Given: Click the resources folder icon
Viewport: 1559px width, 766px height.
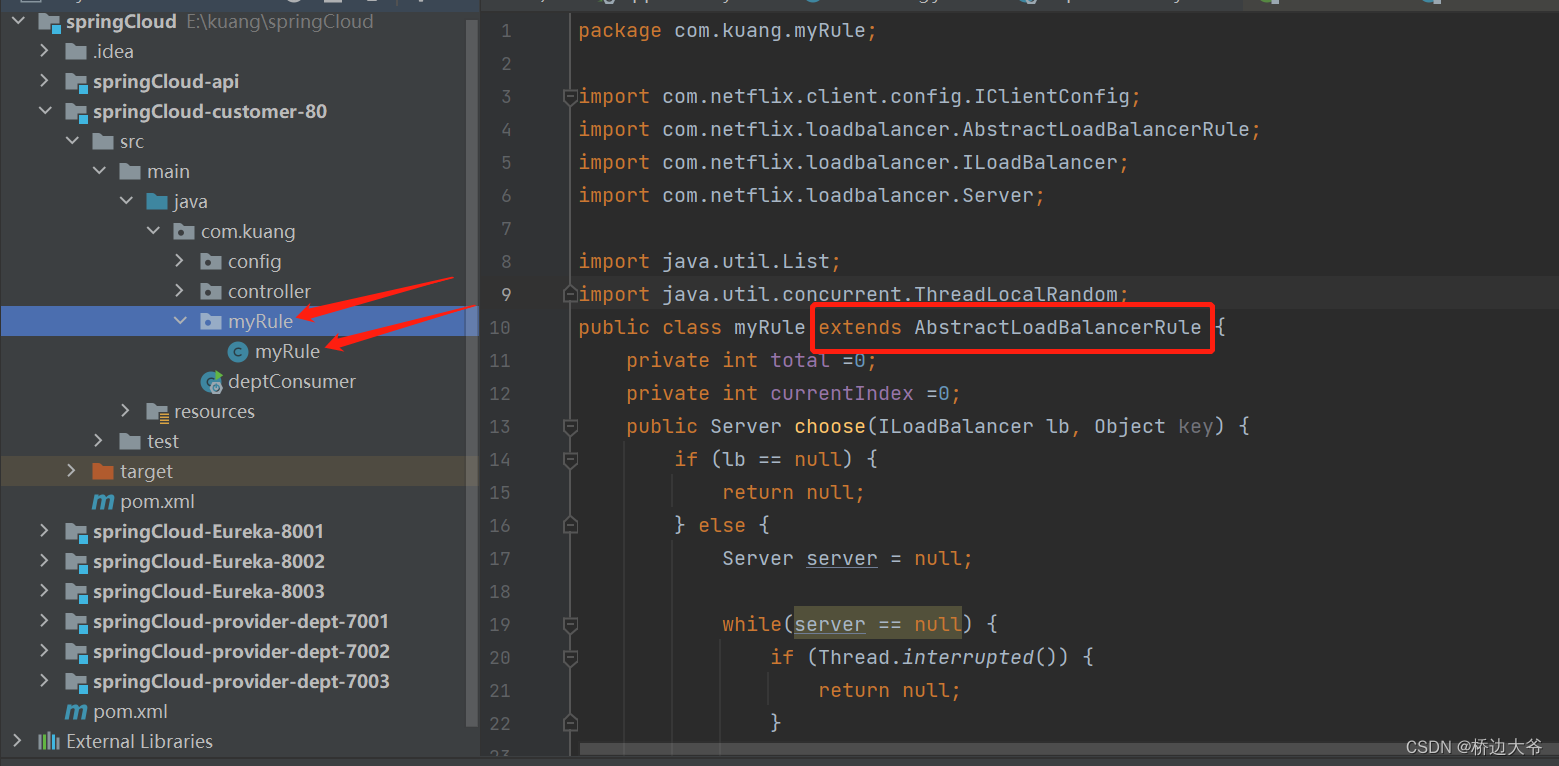Looking at the screenshot, I should point(157,411).
